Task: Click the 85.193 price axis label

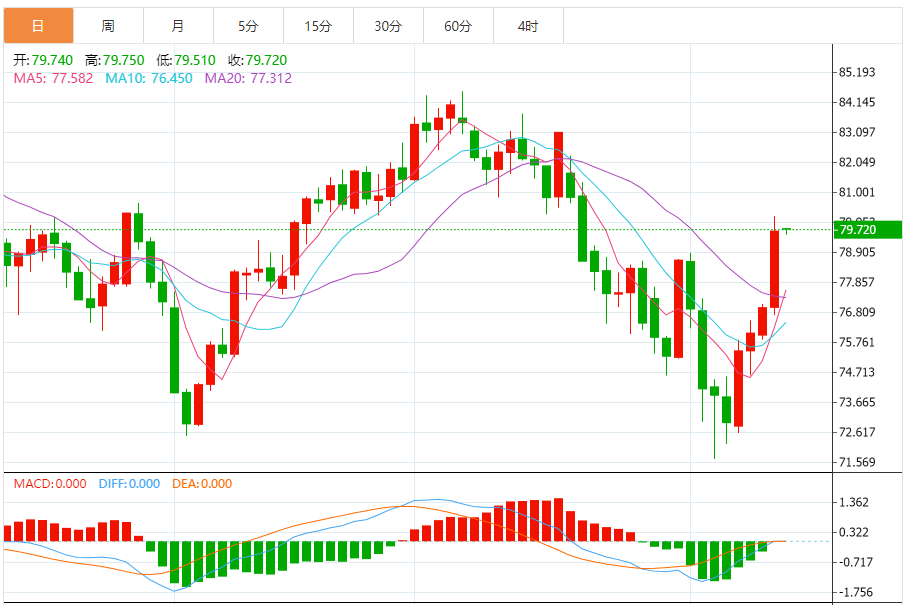Action: tap(857, 72)
